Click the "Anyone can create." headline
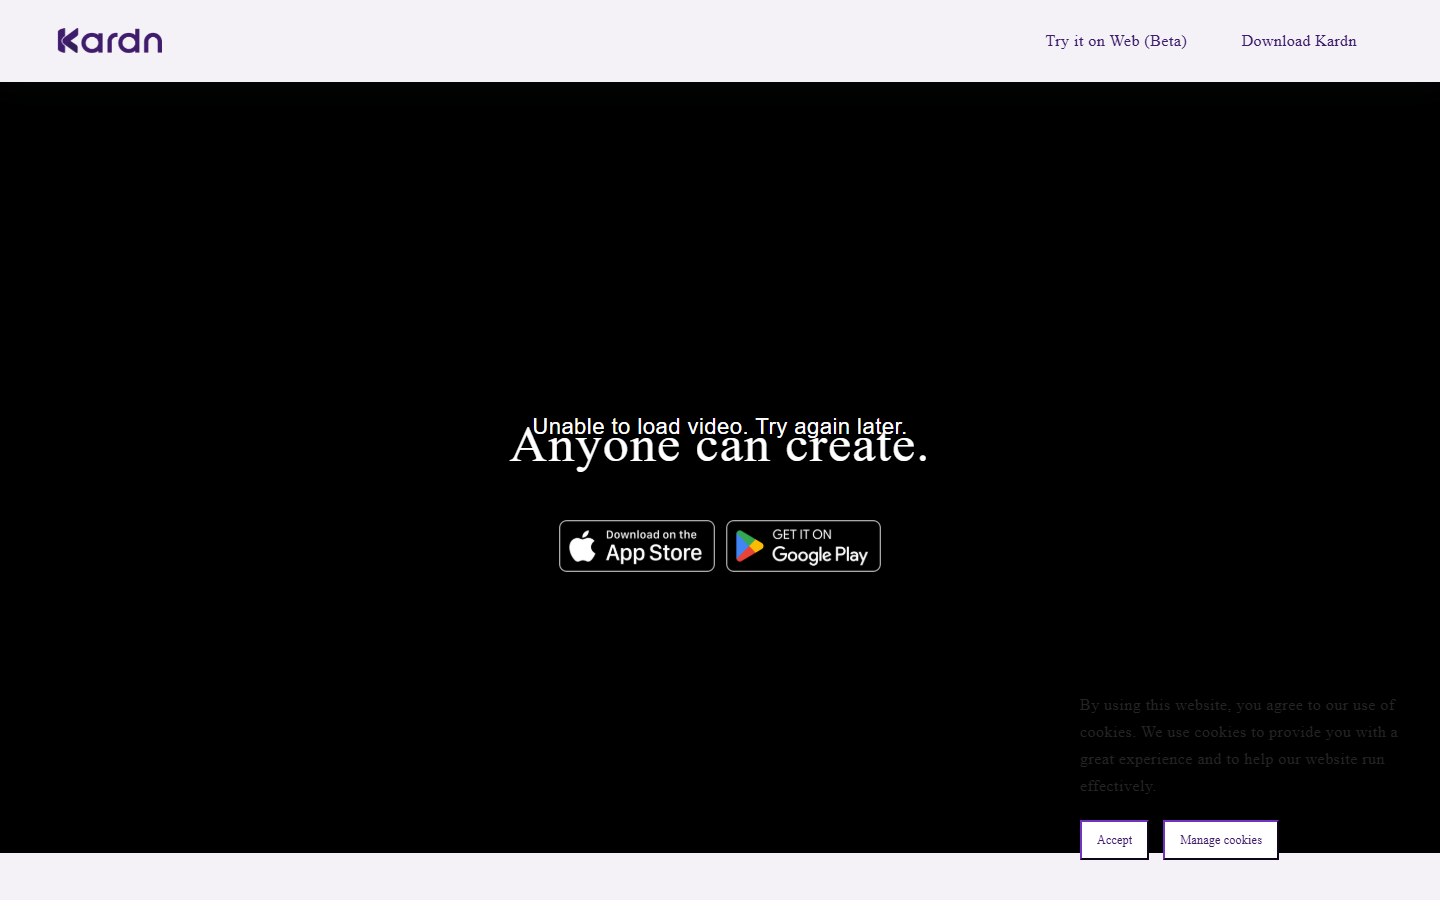This screenshot has width=1440, height=900. pyautogui.click(x=719, y=447)
